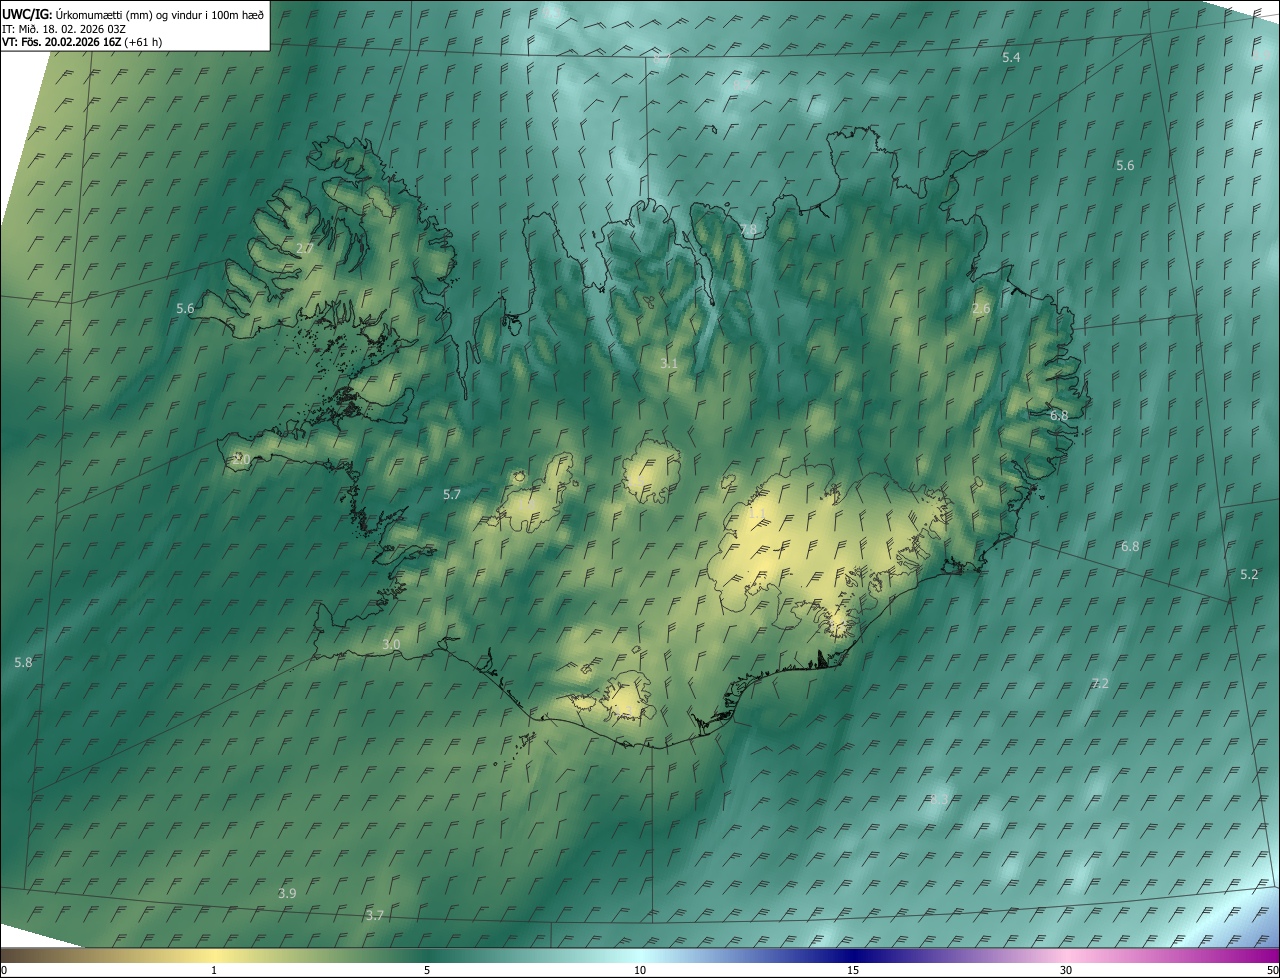The image size is (1280, 978).
Task: Click the 7.8 value label on the north coast
Action: click(x=748, y=230)
